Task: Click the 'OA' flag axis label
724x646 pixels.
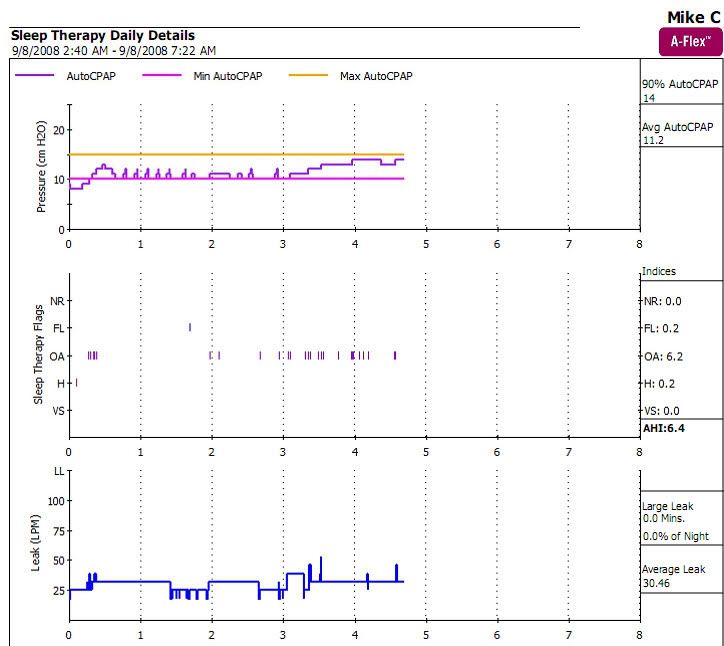Action: coord(57,356)
